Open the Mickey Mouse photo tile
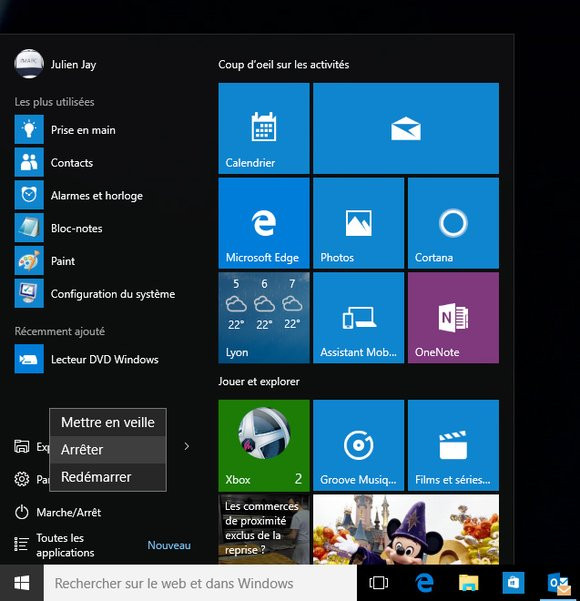Image resolution: width=580 pixels, height=601 pixels. [406, 529]
